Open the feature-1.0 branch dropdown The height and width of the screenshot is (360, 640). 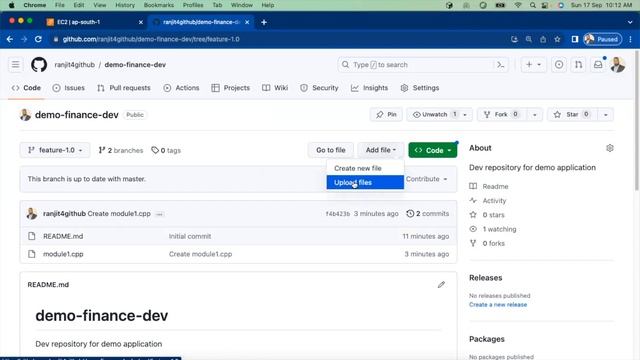(x=55, y=150)
